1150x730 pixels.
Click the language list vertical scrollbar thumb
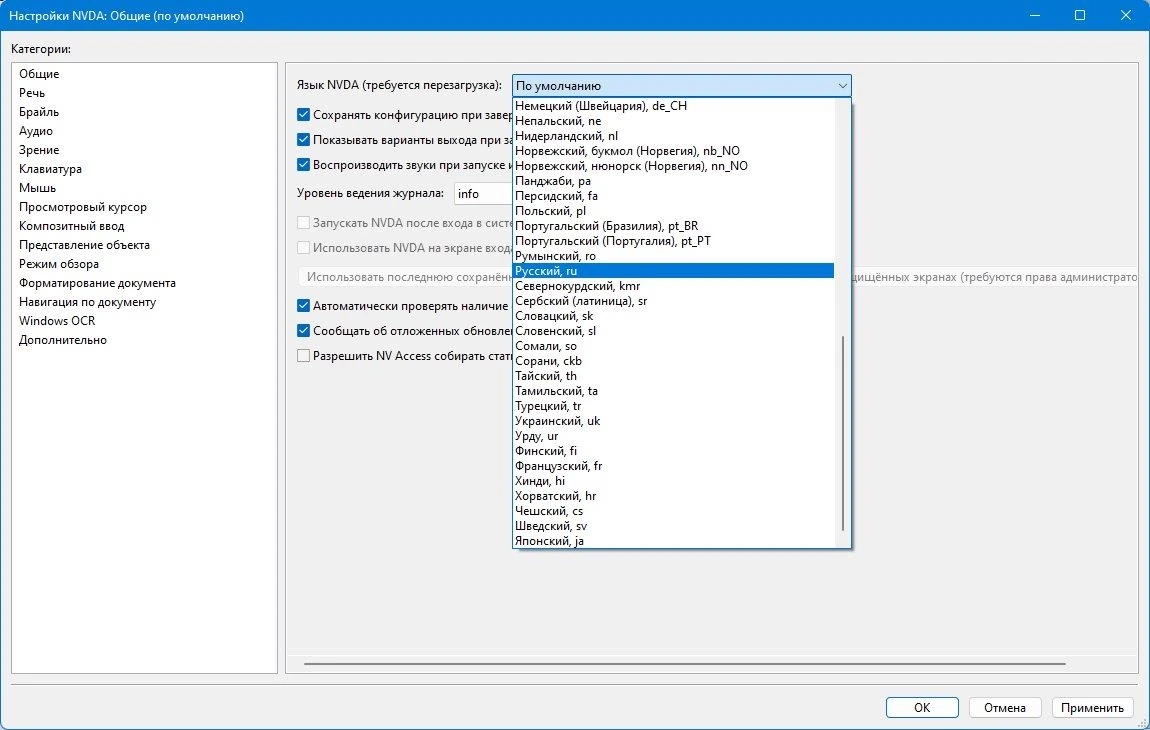[843, 434]
